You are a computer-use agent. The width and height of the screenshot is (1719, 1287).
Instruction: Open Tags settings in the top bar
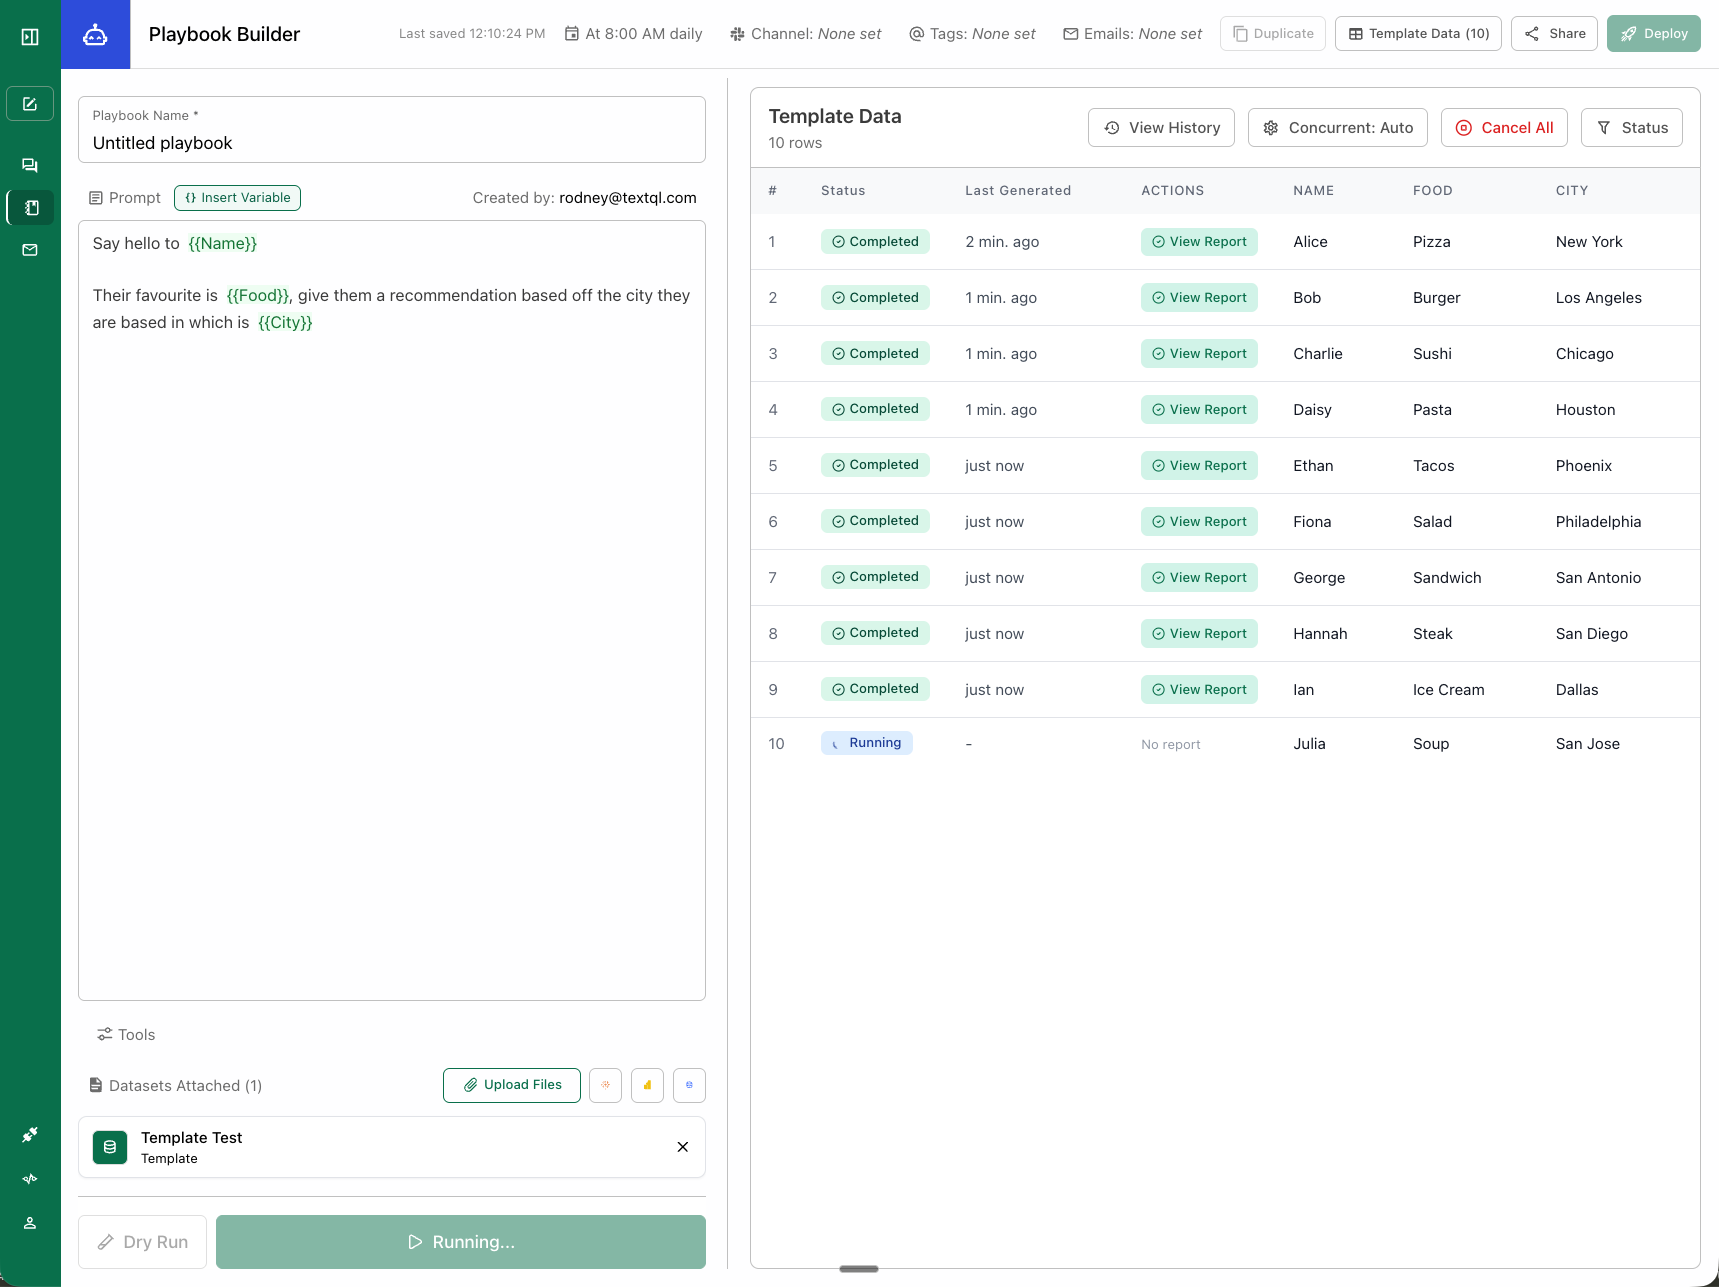[971, 33]
